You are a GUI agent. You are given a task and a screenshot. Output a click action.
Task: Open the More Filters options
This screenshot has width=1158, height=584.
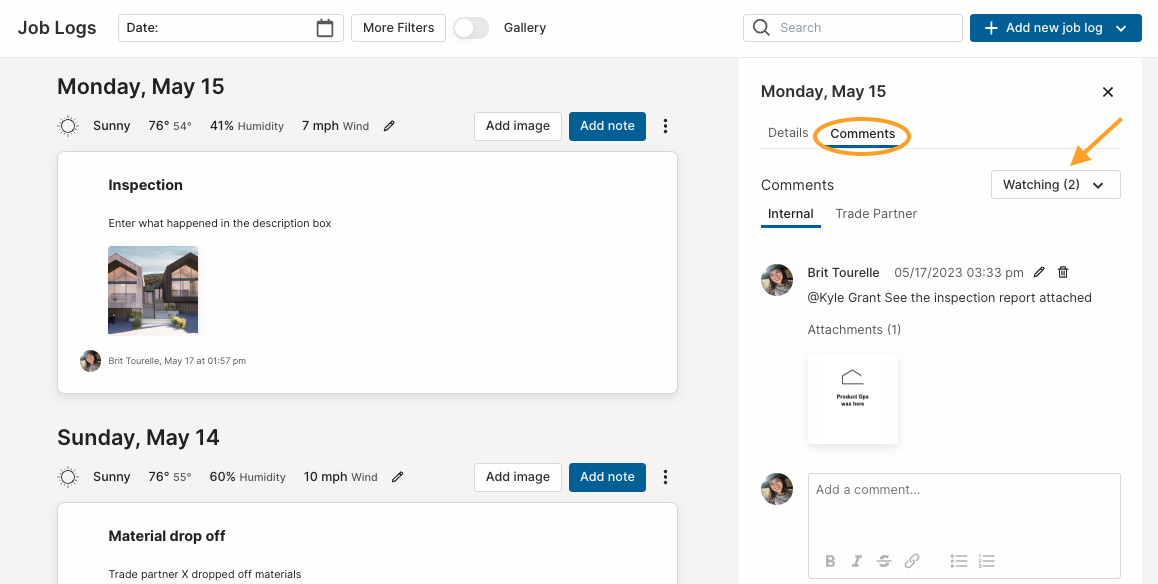tap(398, 28)
